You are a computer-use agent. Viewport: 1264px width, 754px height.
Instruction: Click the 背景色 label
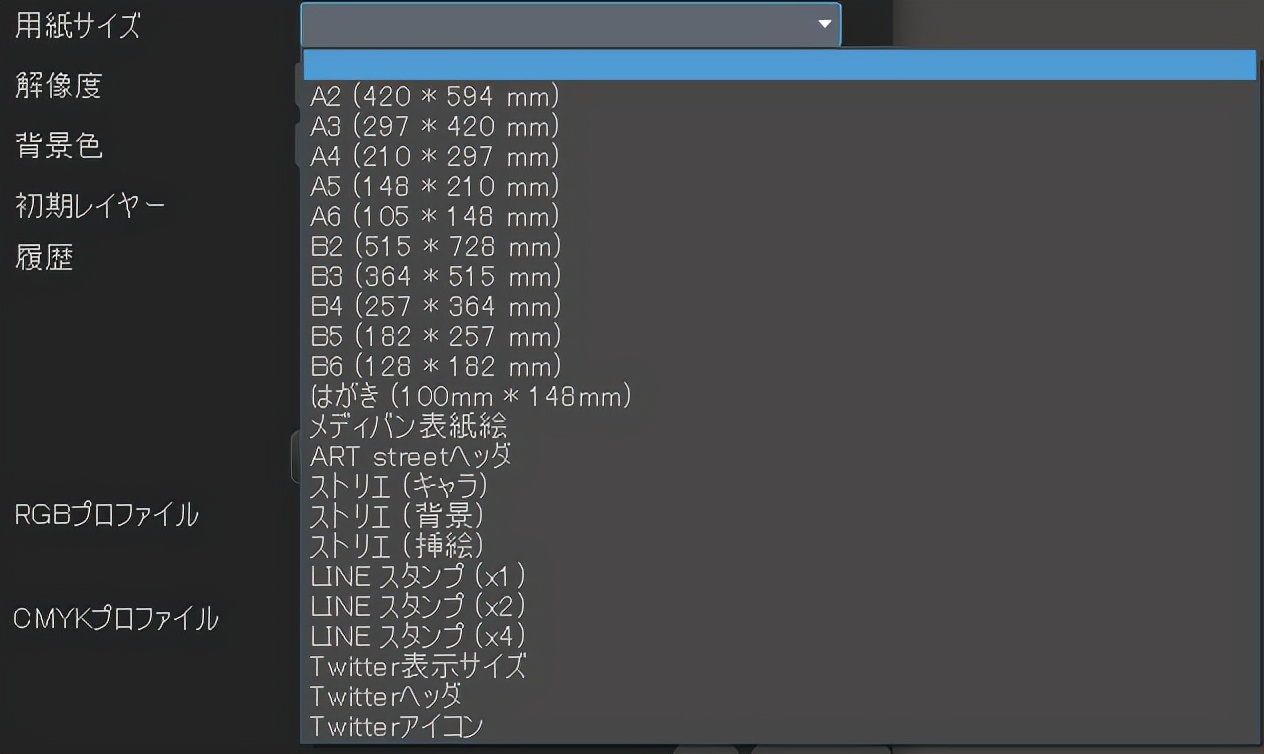tap(59, 146)
